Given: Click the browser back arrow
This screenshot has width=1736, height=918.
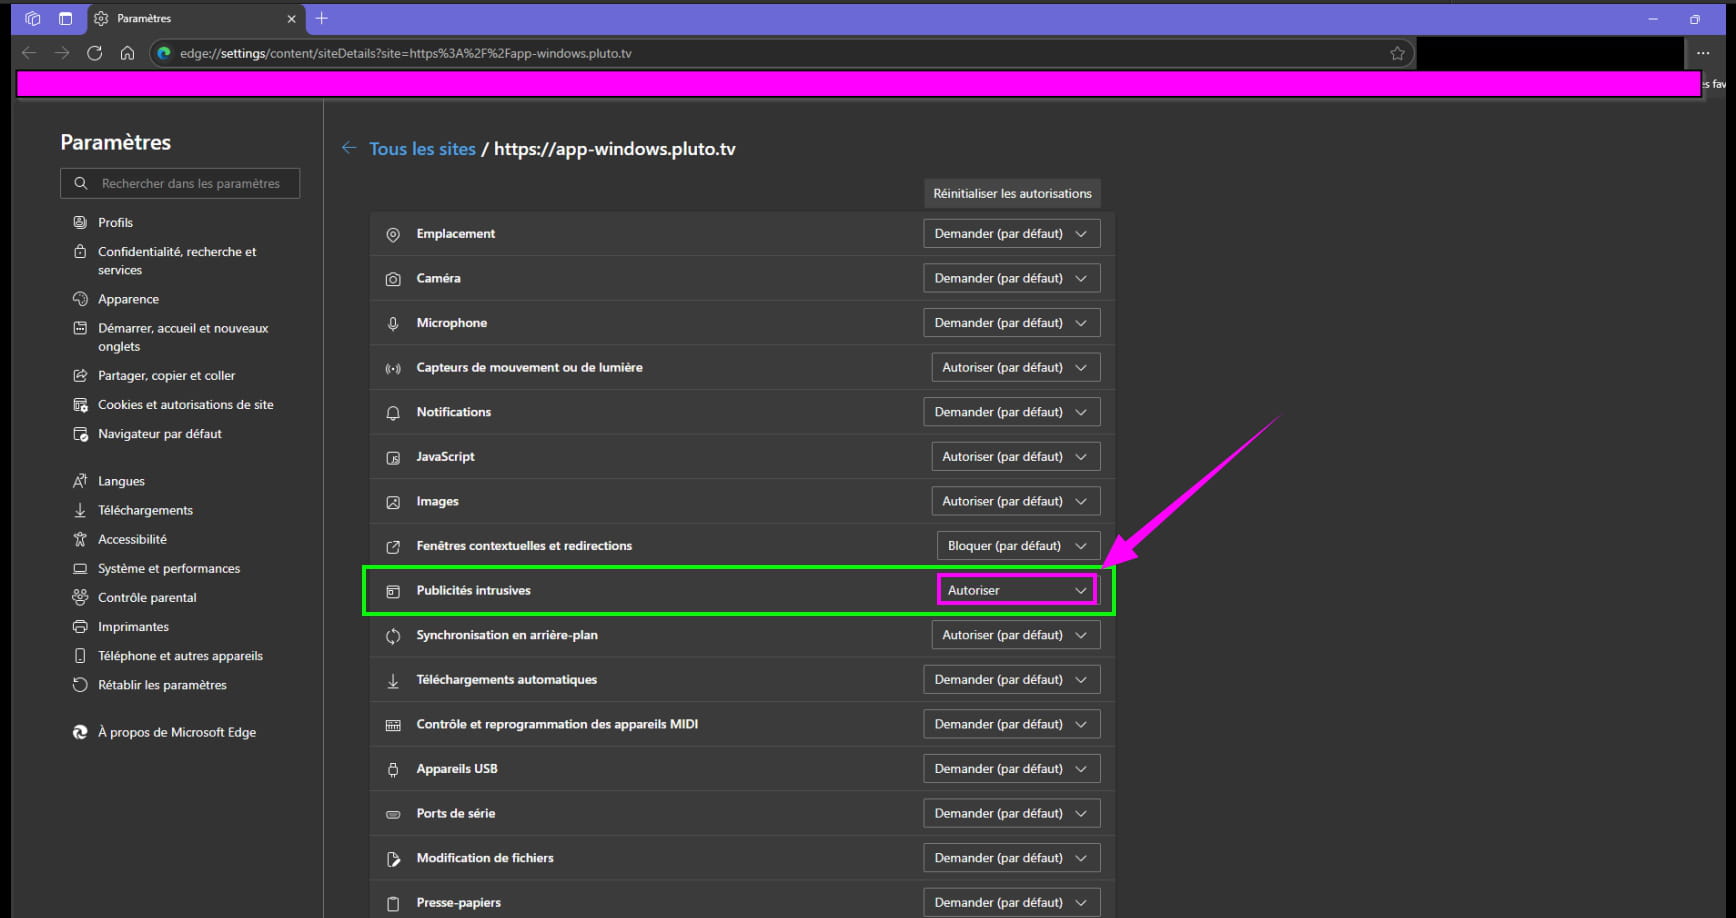Looking at the screenshot, I should pos(29,53).
